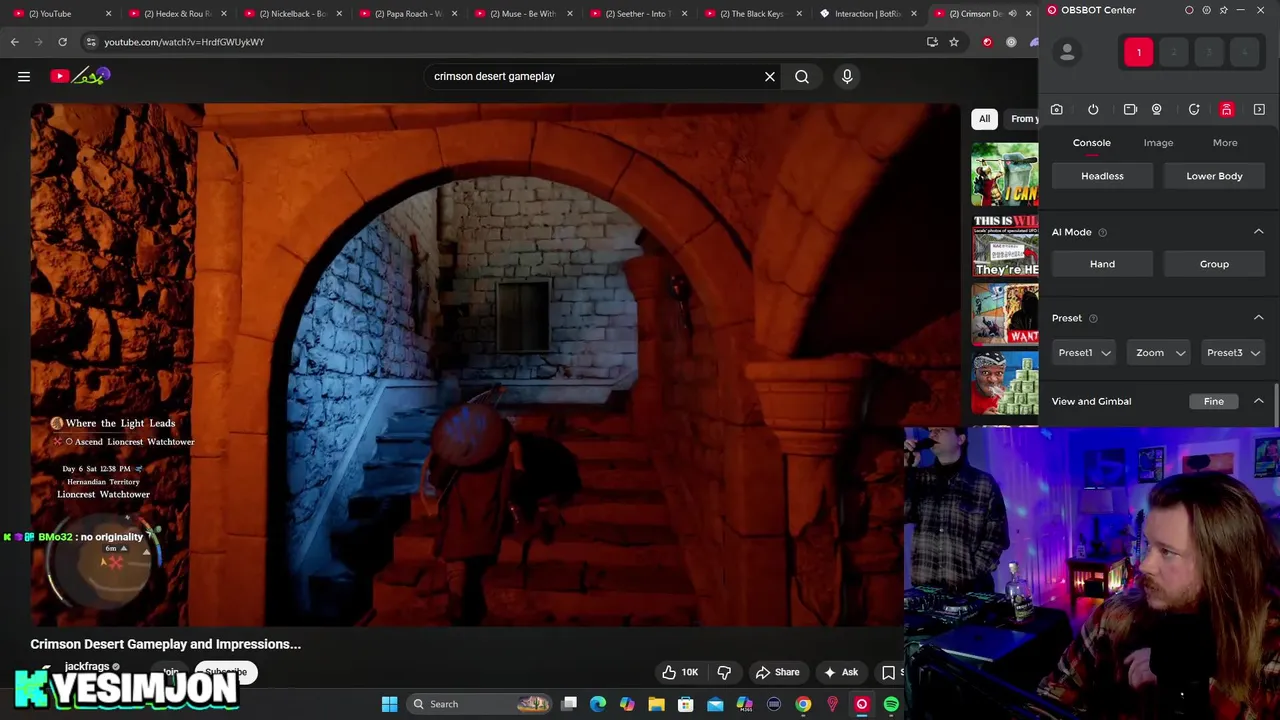Toggle the Lower Body tracking mode
Image resolution: width=1280 pixels, height=720 pixels.
pos(1214,176)
